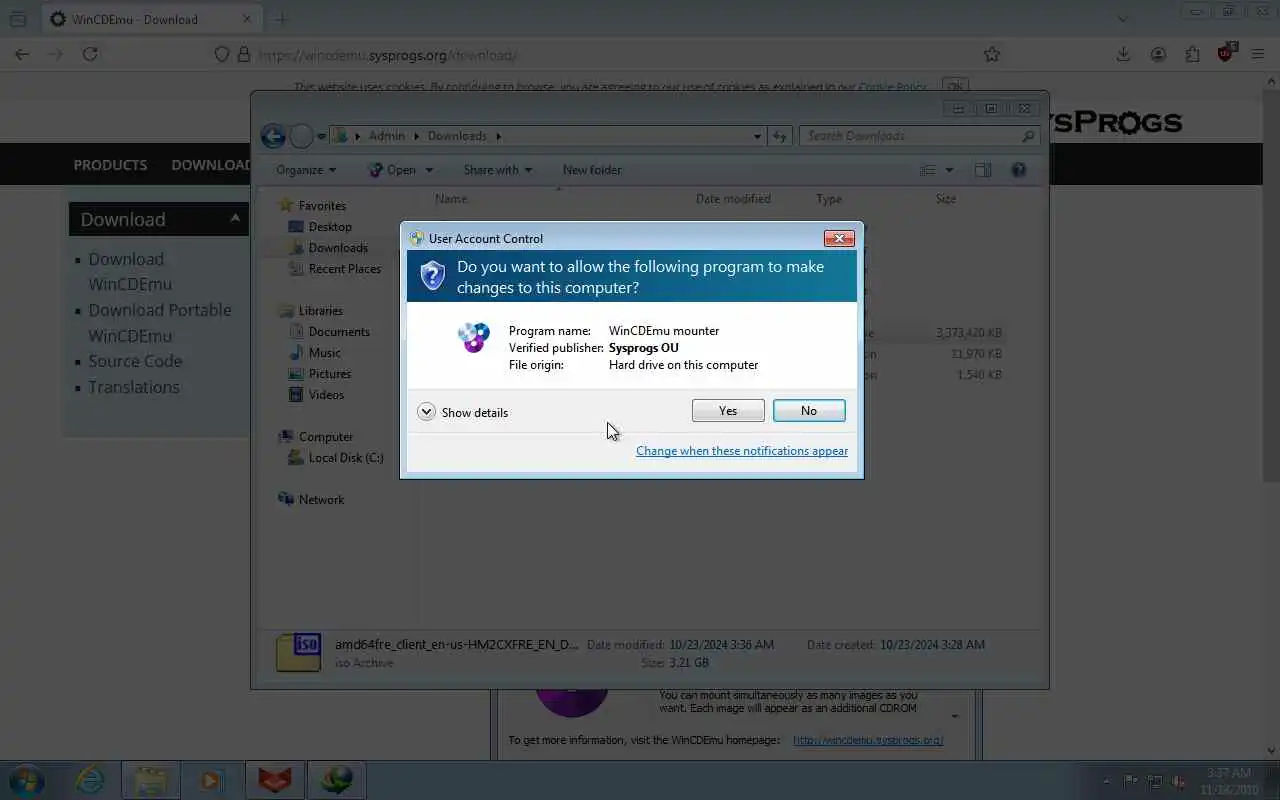Open Translations sidebar link

pos(134,387)
